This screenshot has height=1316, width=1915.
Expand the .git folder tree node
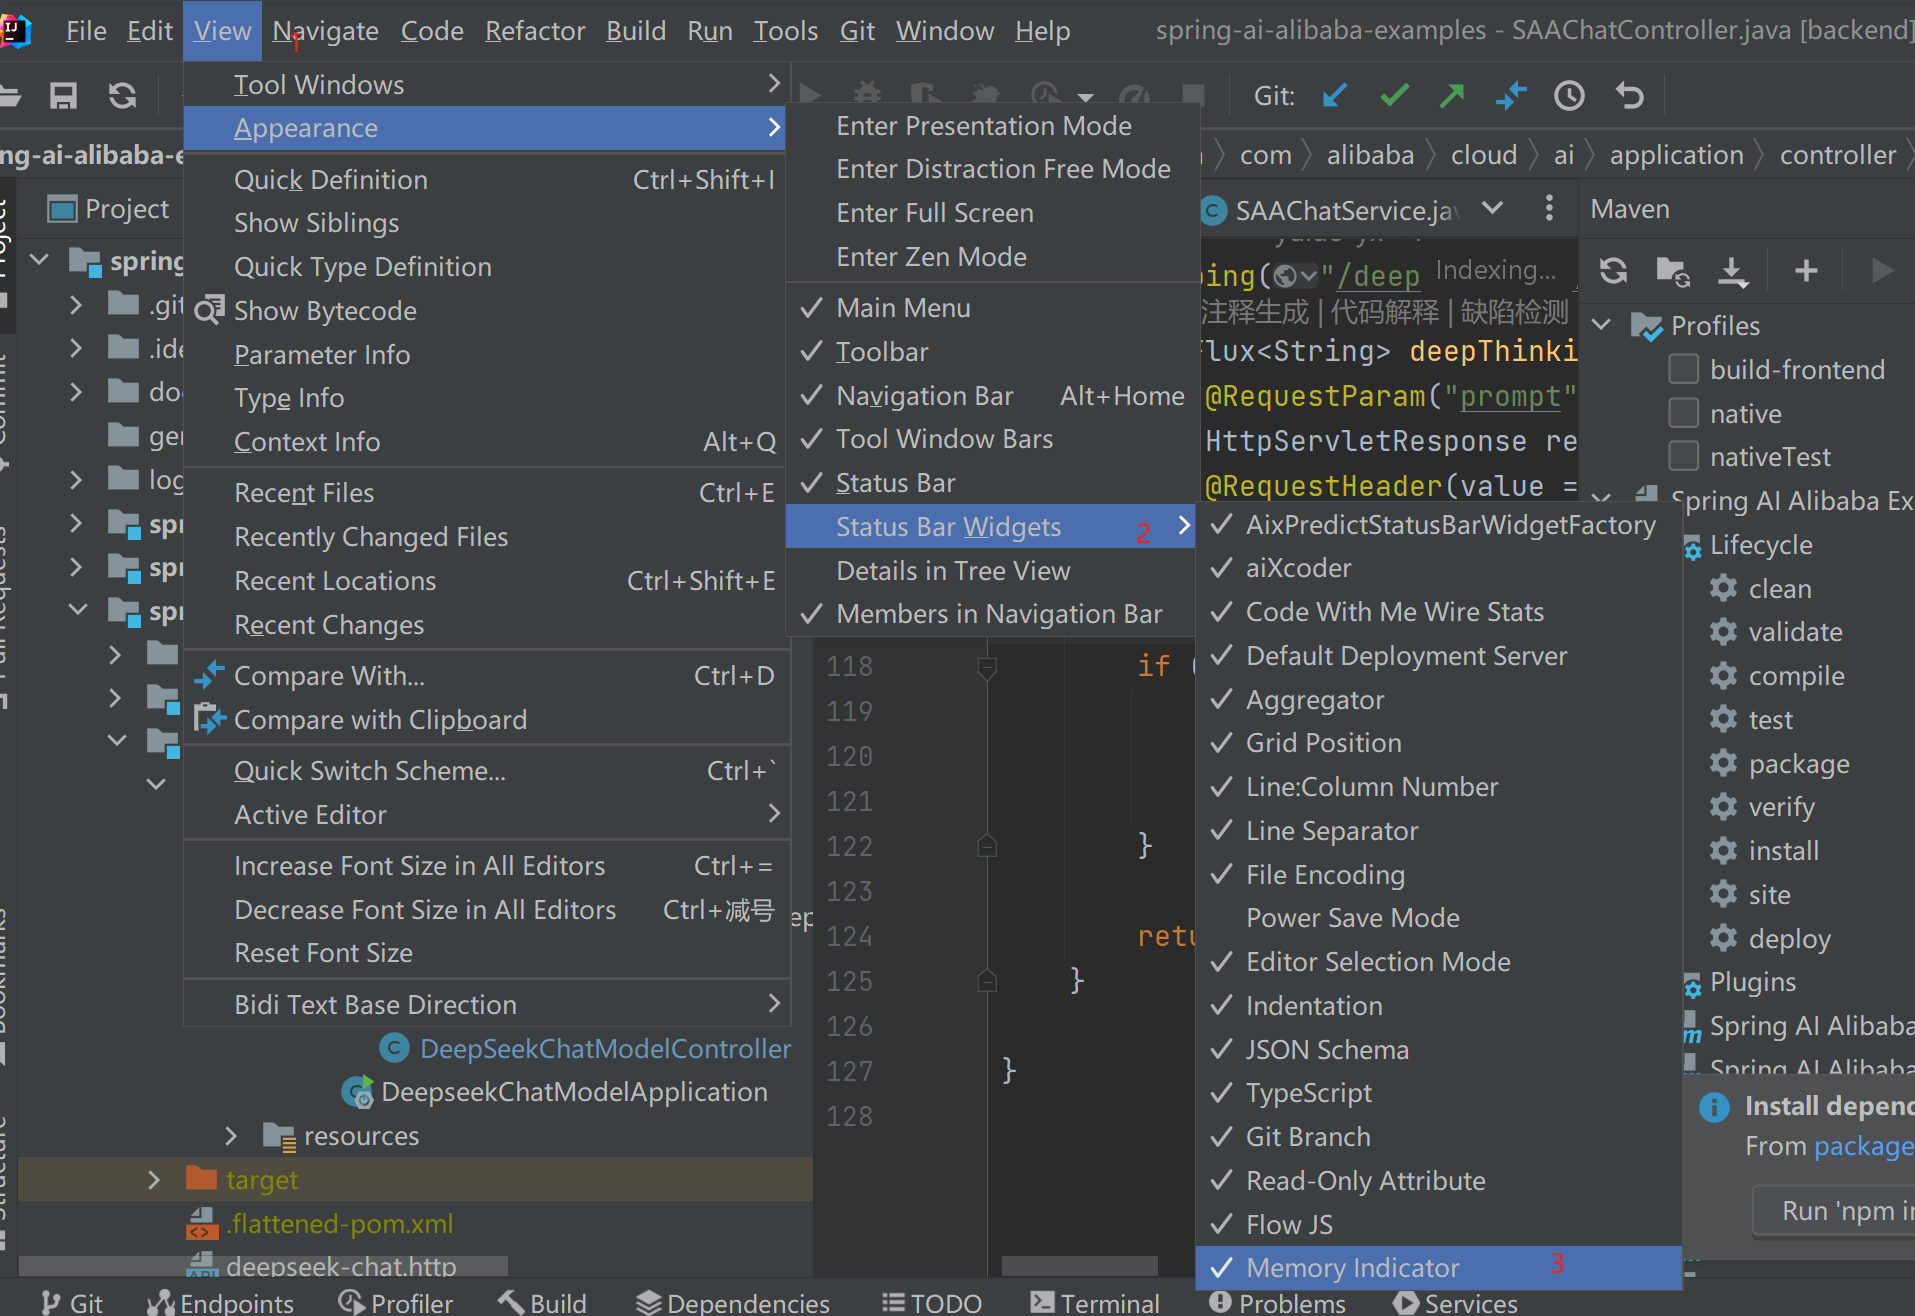(76, 304)
